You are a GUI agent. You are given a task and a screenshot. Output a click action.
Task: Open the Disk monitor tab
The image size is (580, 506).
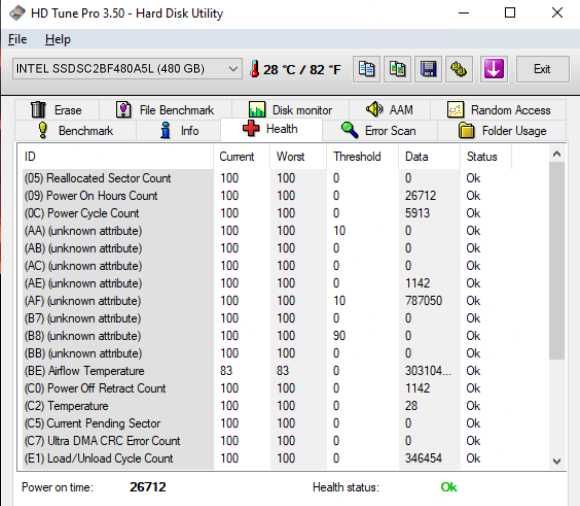290,110
